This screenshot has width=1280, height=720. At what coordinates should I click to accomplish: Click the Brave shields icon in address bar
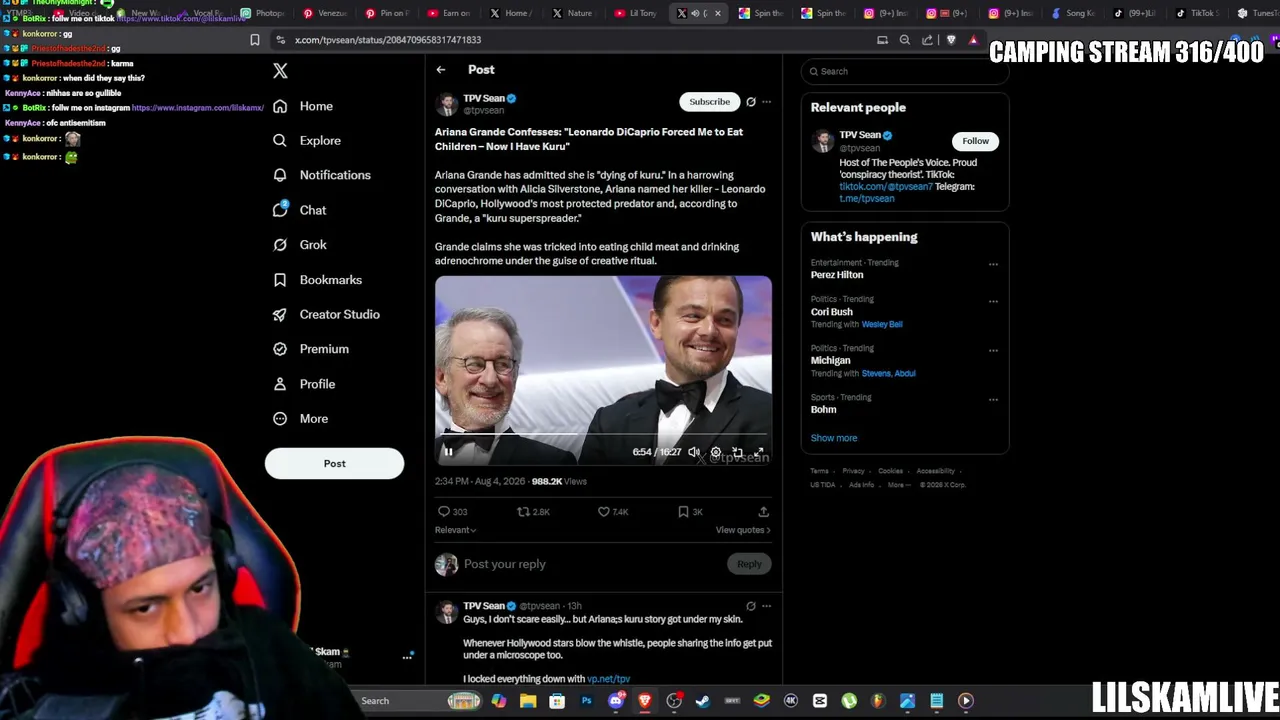point(951,40)
